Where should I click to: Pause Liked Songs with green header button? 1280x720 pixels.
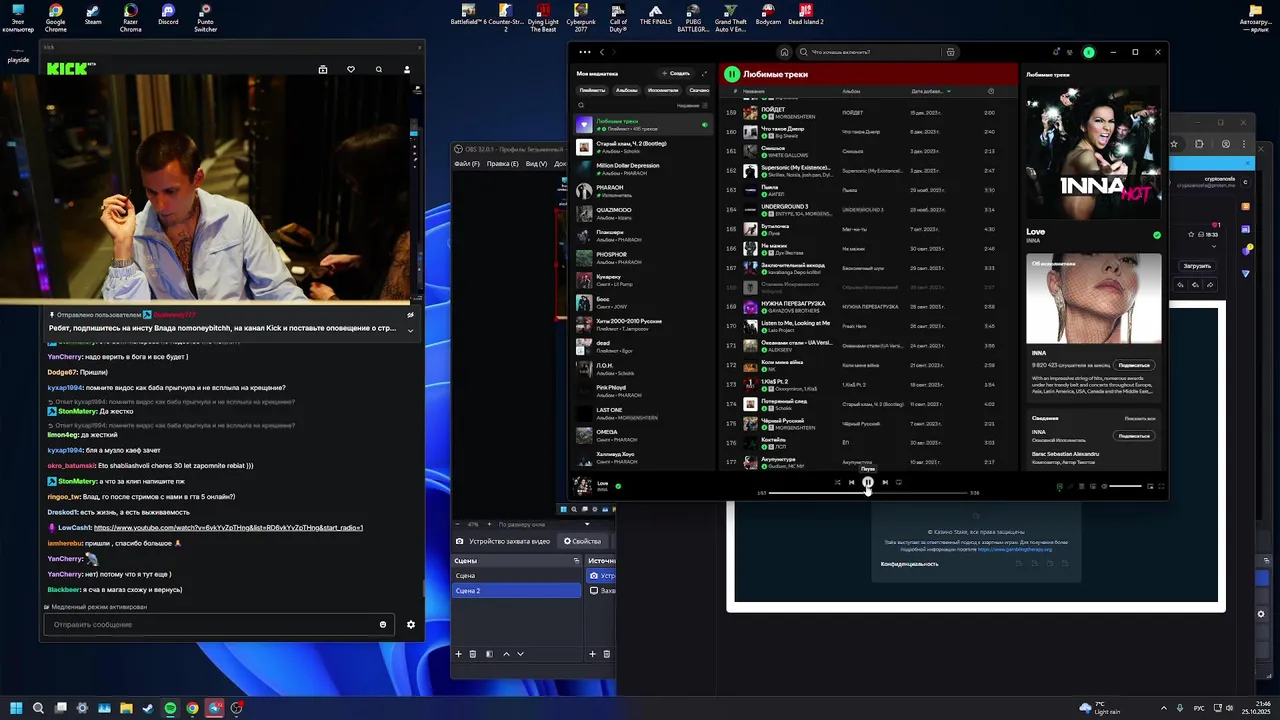point(732,74)
